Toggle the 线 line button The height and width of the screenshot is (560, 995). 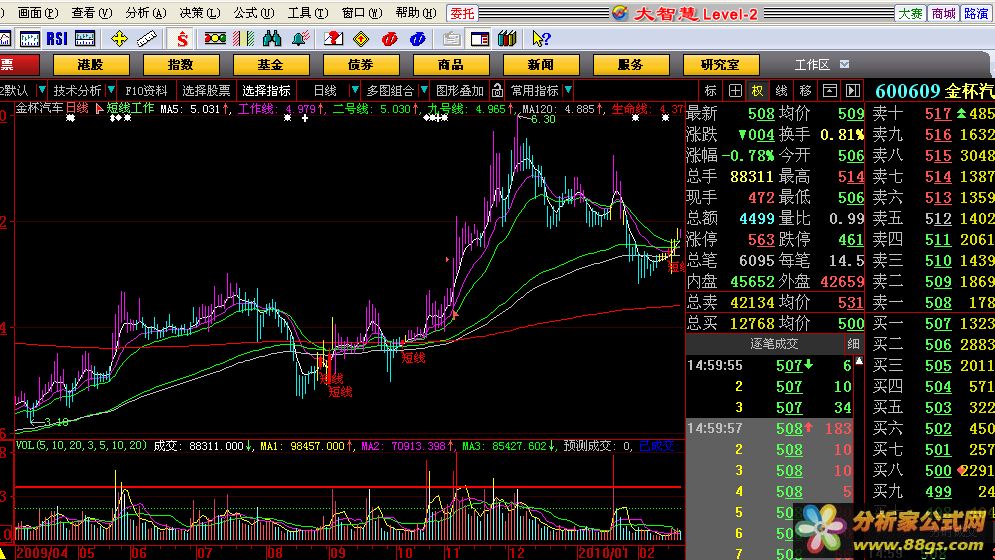[x=782, y=91]
